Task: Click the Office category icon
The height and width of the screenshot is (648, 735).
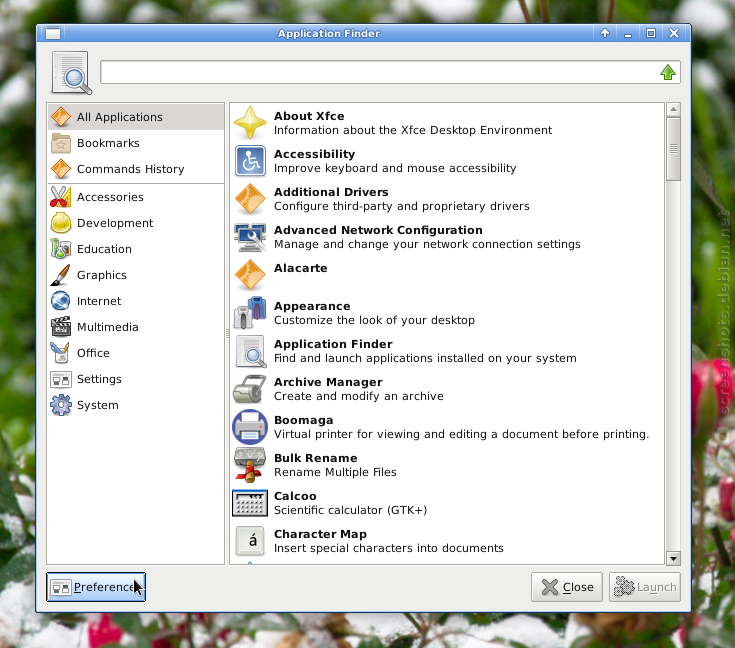Action: coord(61,353)
